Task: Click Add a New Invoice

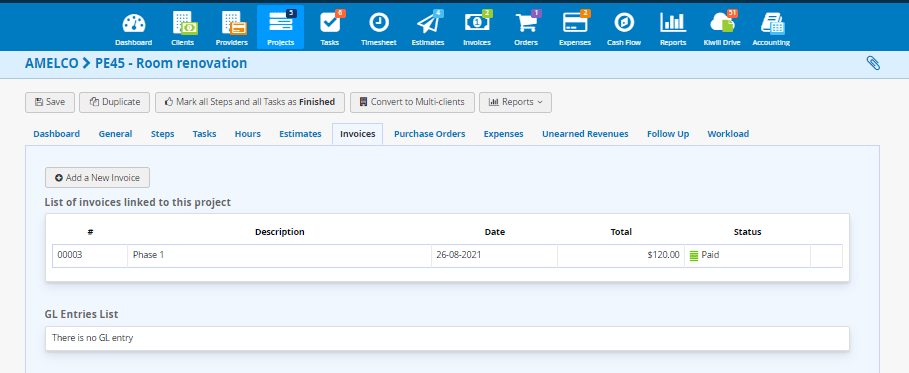Action: (x=97, y=178)
